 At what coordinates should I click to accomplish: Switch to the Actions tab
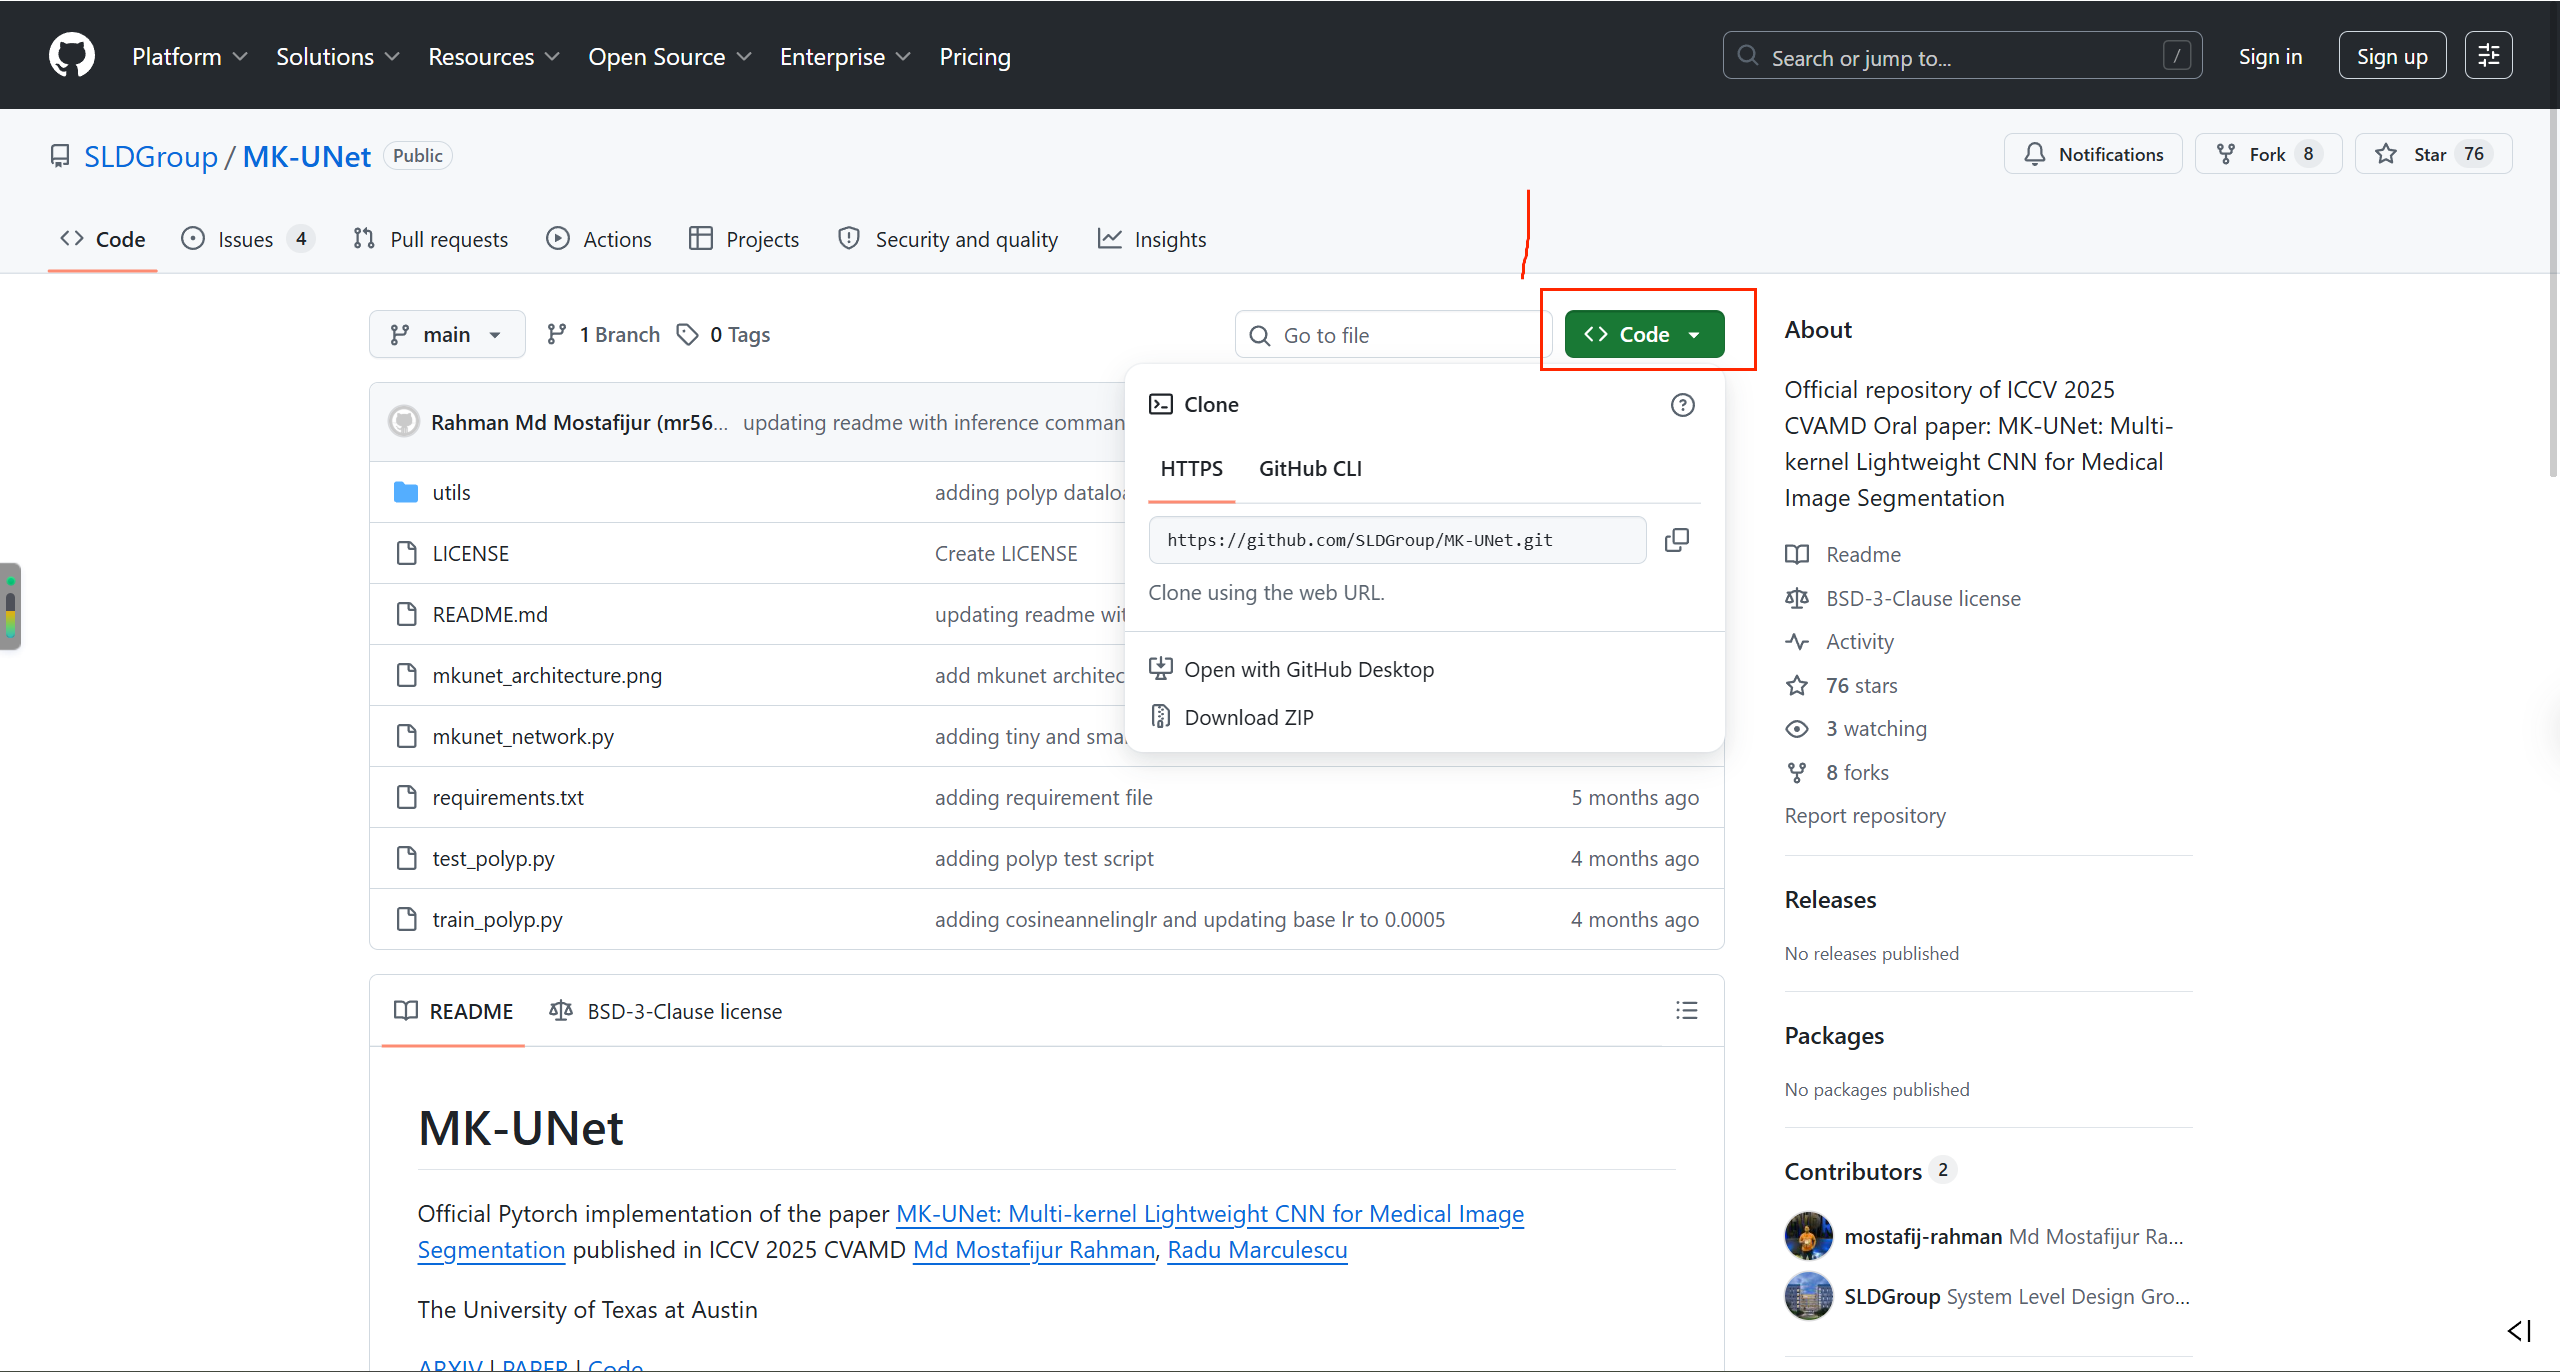tap(599, 239)
